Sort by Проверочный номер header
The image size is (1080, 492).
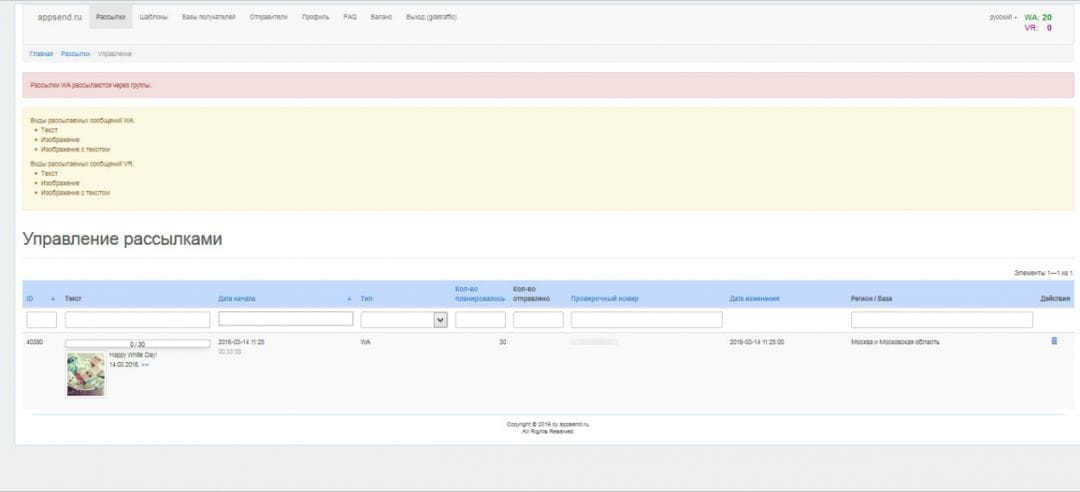604,298
